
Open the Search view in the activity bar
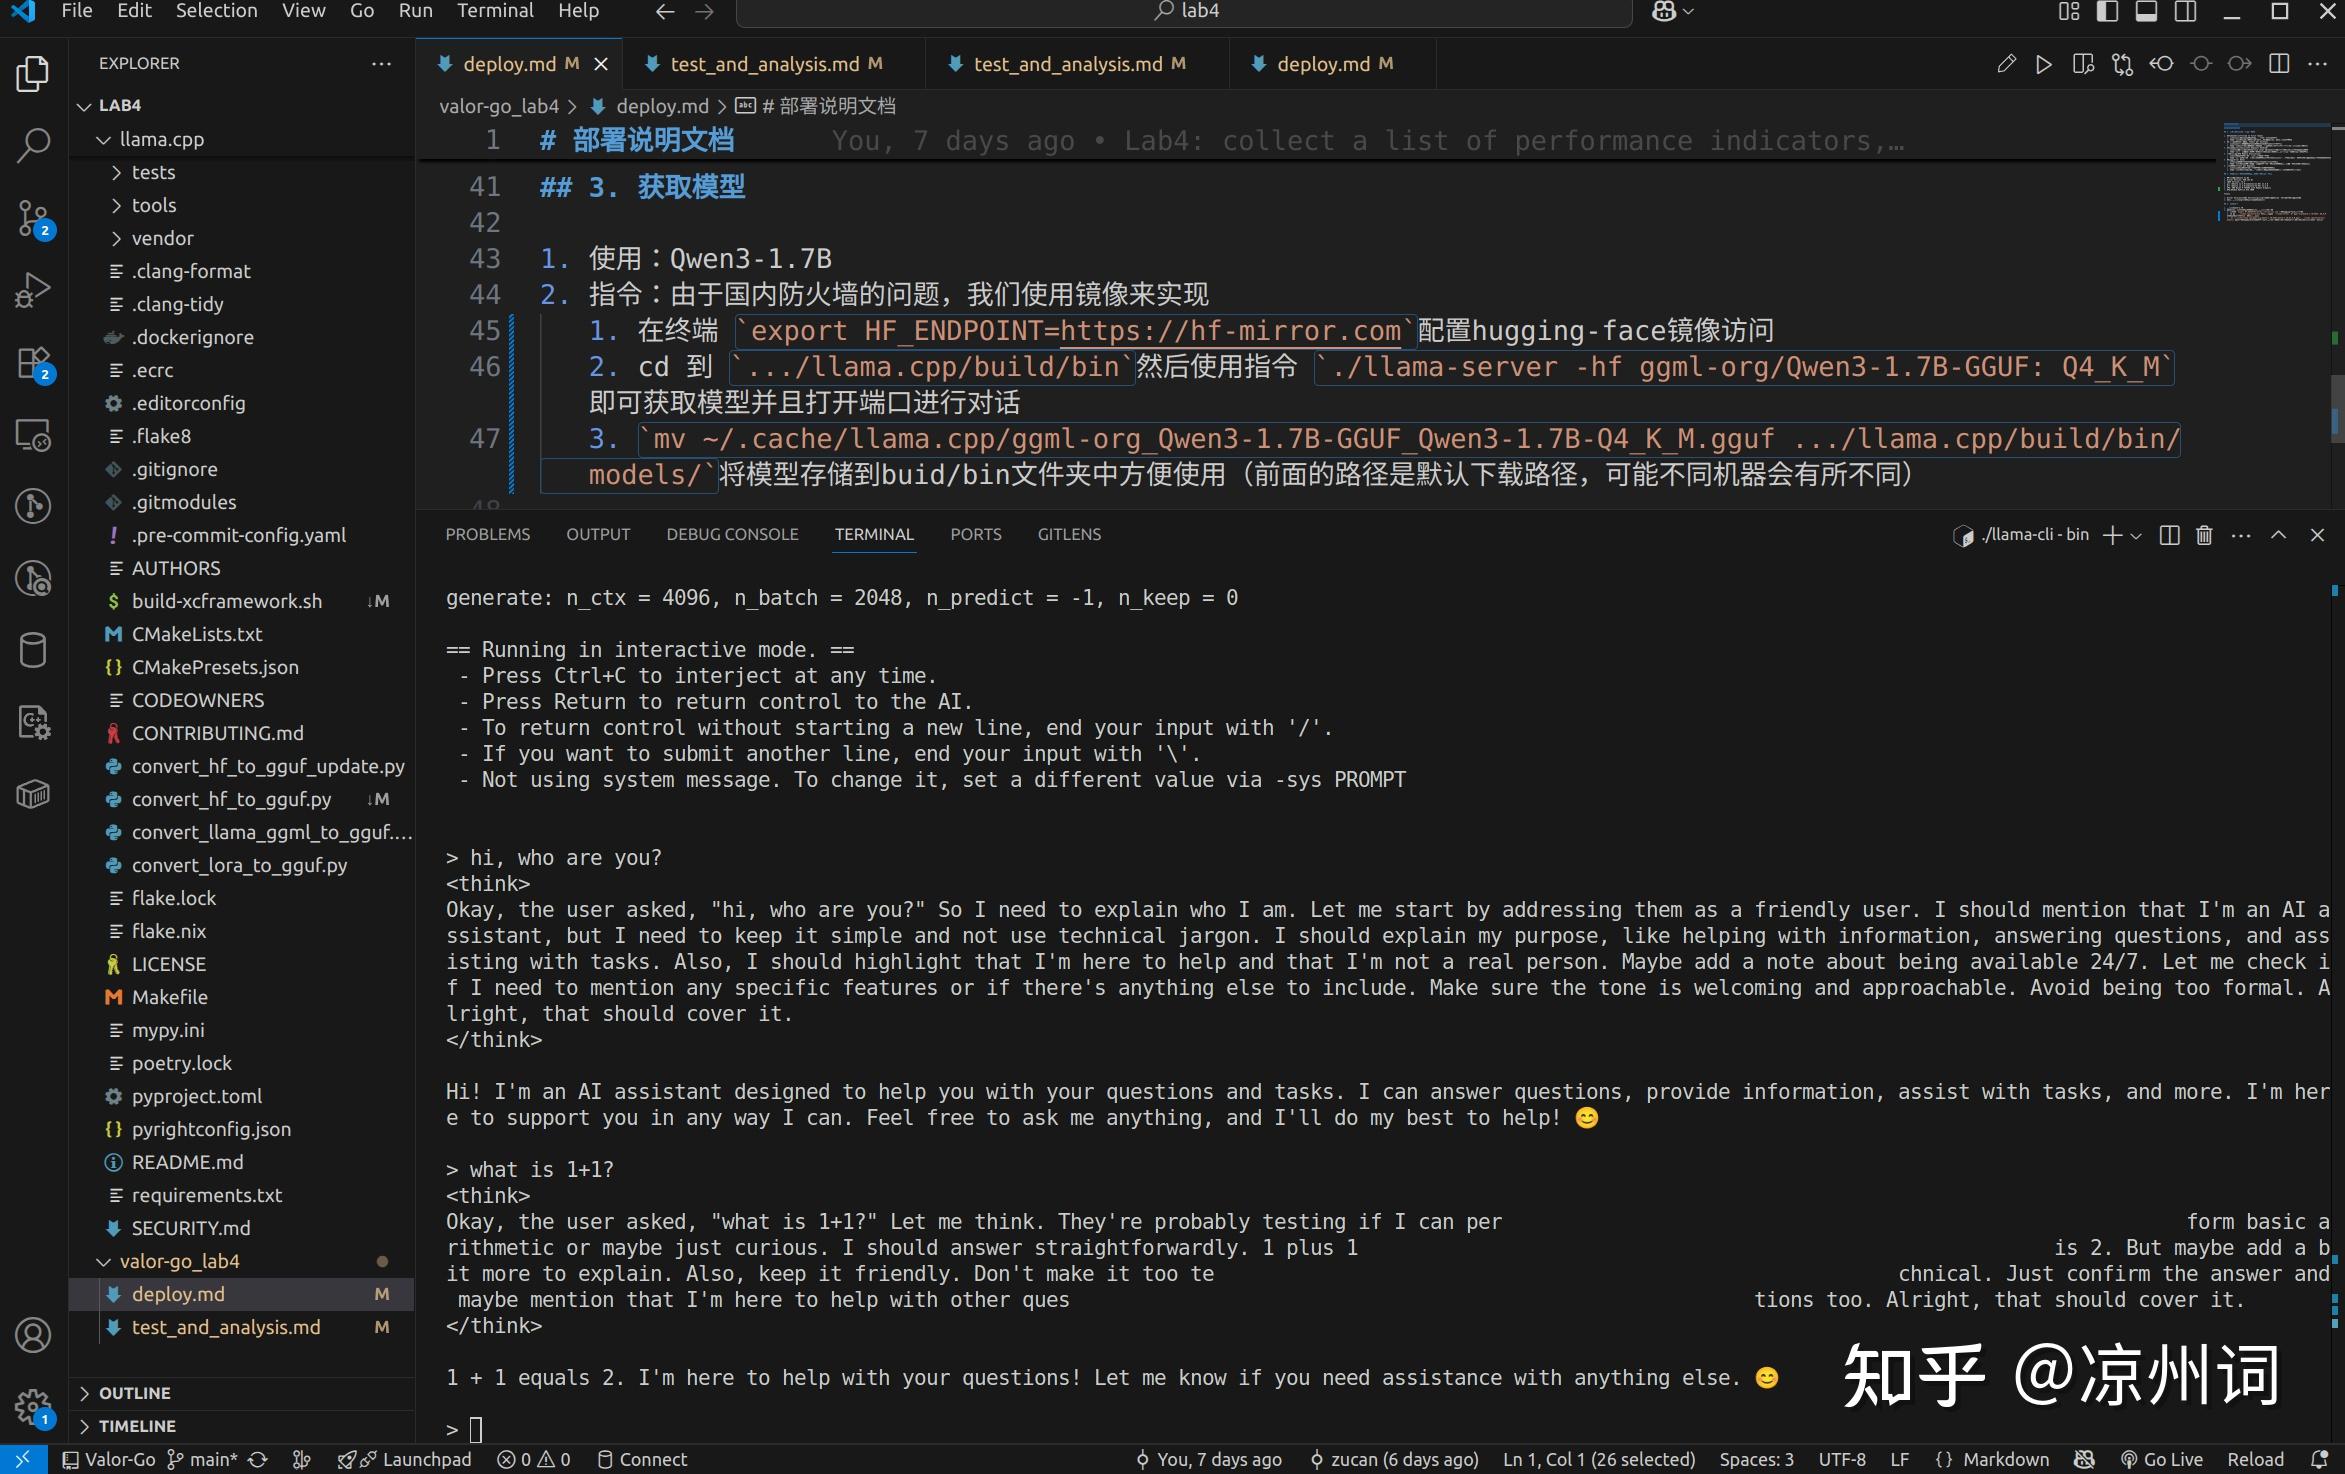[33, 146]
